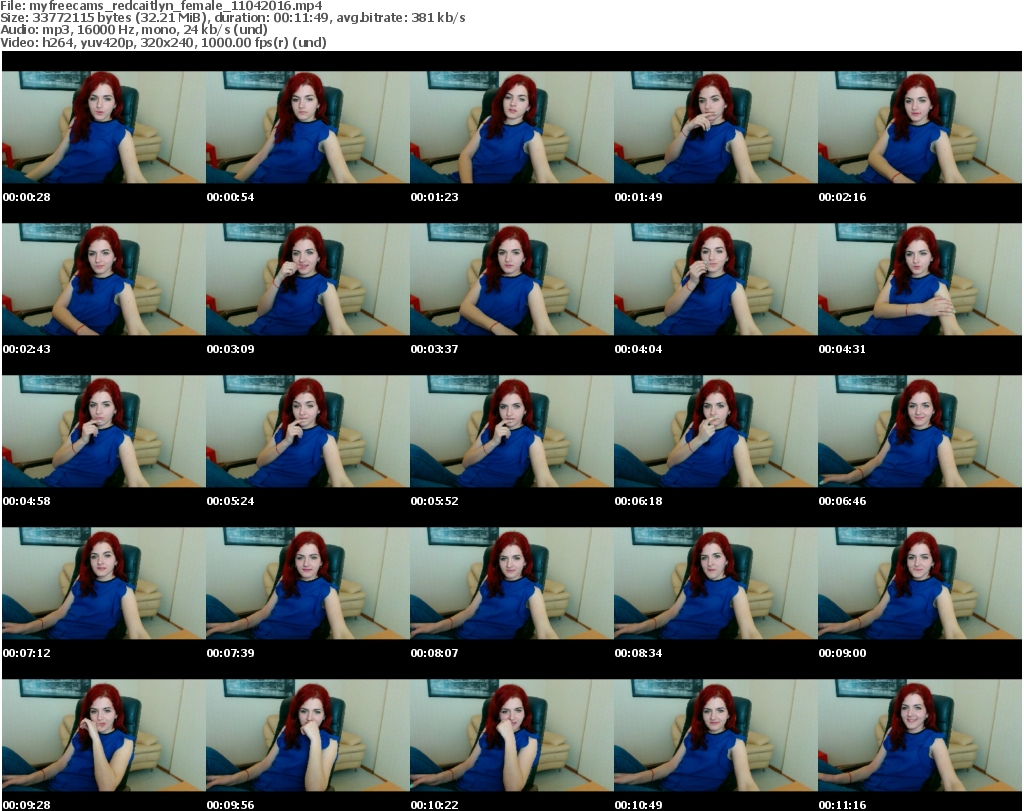Click the timestamp text 00:10:49

[638, 805]
